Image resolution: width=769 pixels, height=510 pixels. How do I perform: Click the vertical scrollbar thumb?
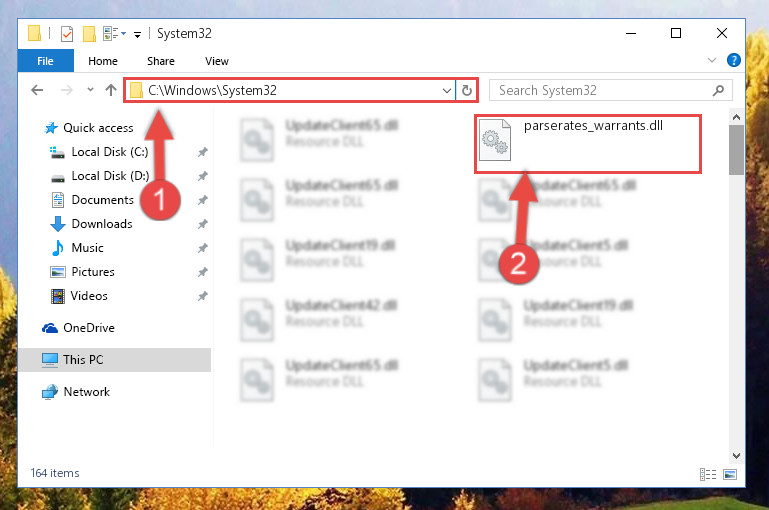click(x=736, y=150)
